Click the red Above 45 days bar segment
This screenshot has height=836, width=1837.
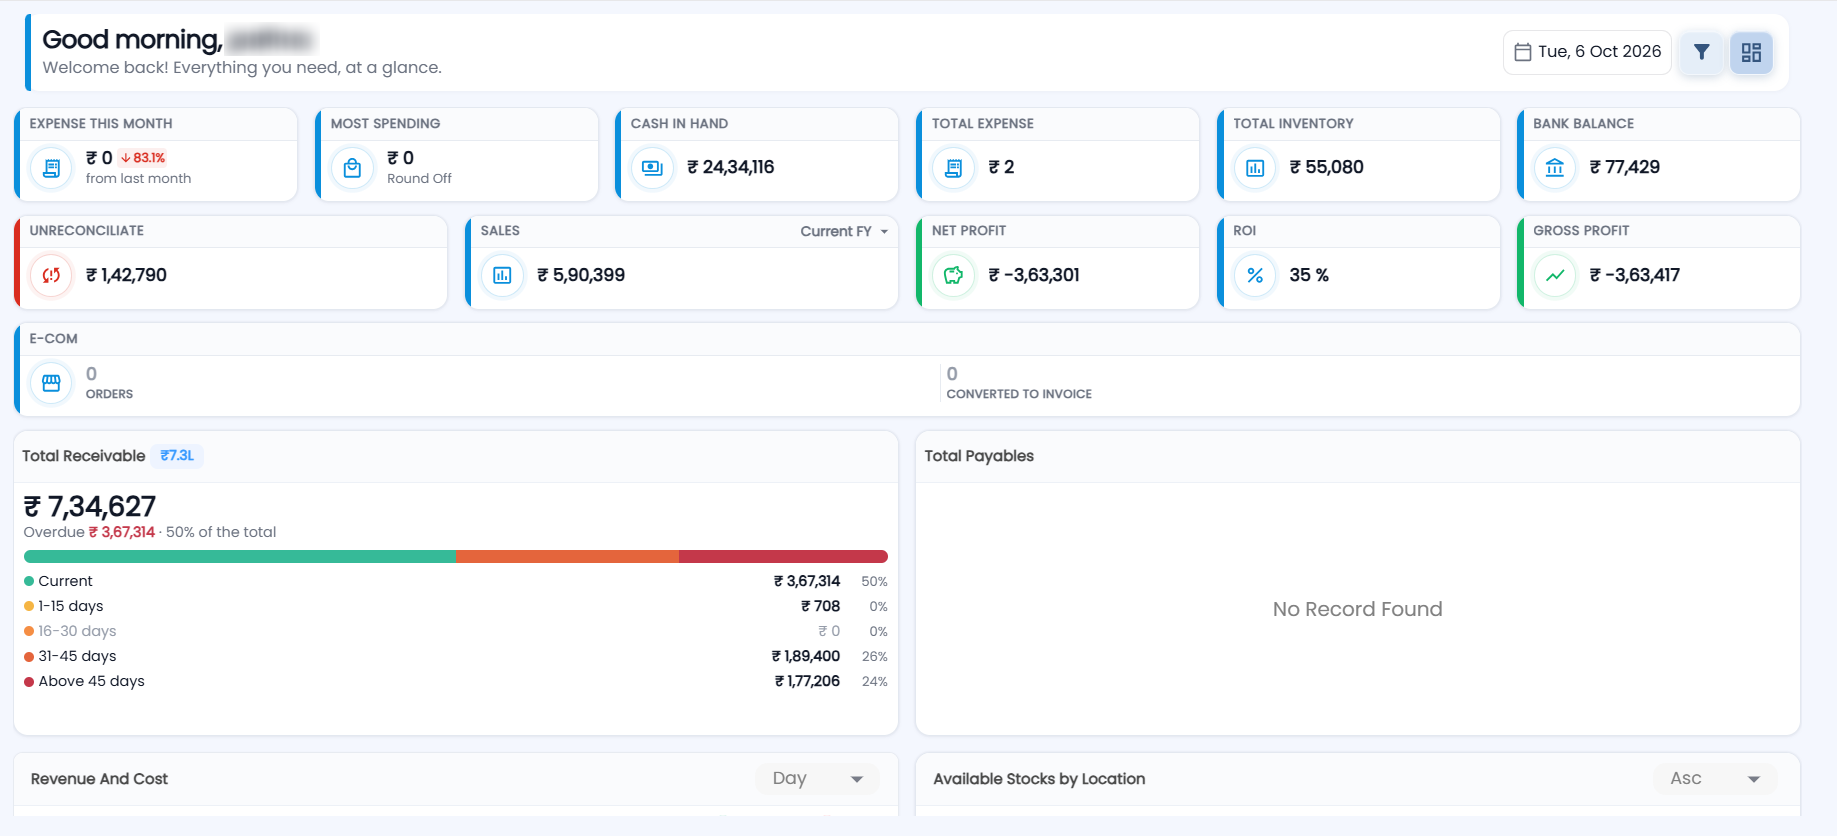pyautogui.click(x=783, y=556)
